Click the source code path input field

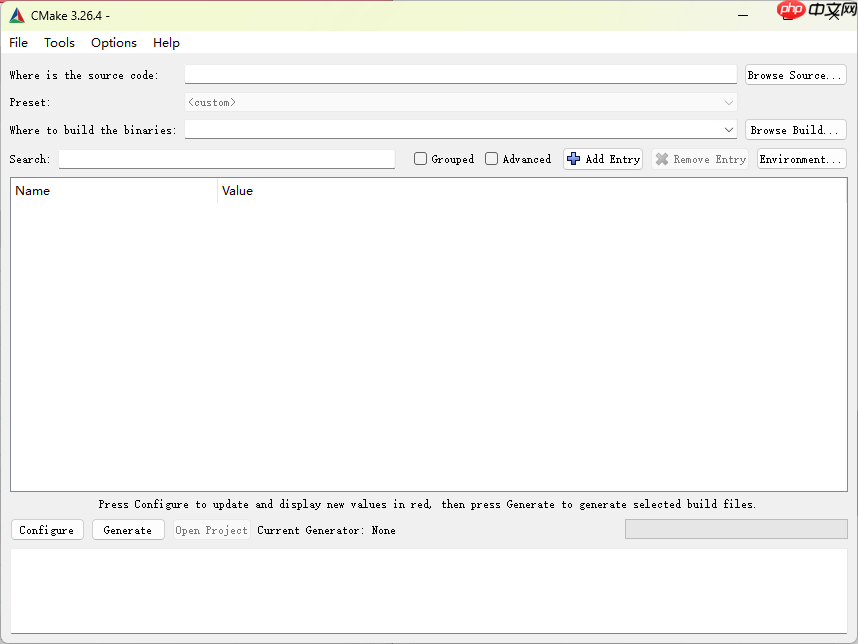point(460,73)
